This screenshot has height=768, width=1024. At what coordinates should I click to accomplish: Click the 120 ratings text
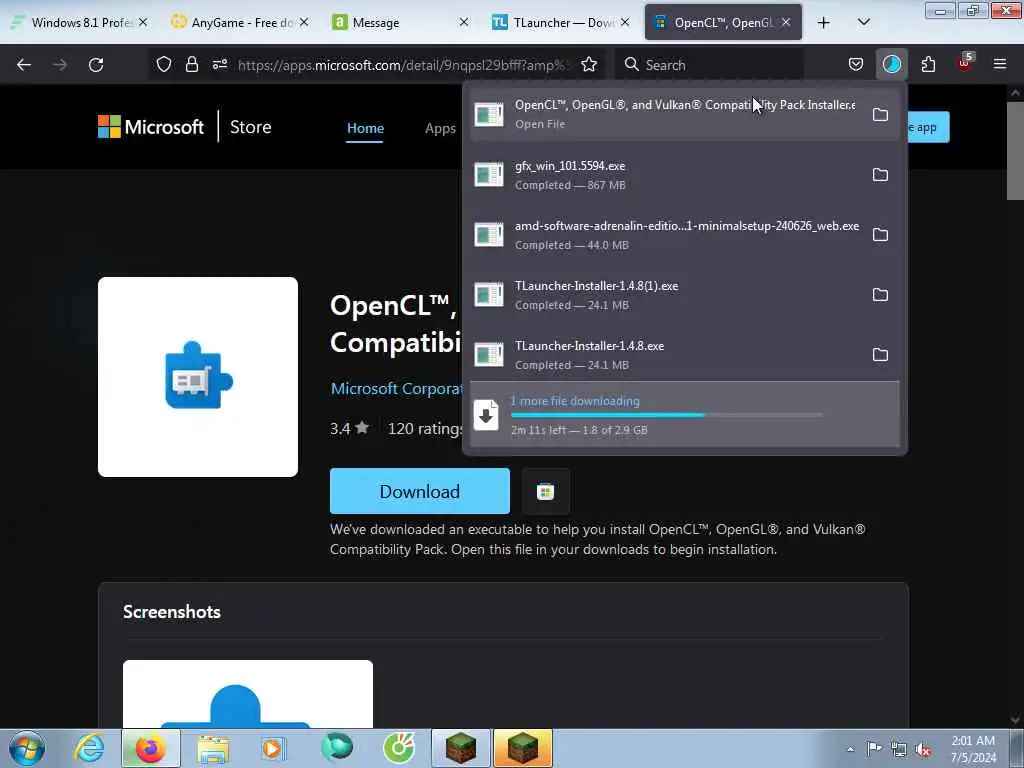(426, 428)
